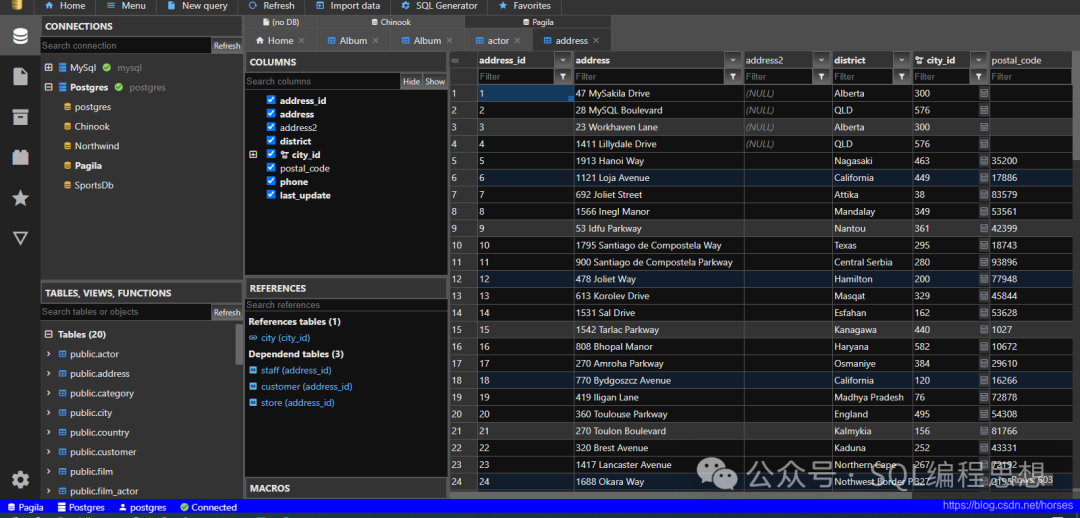This screenshot has width=1080, height=518.
Task: Open the plugins sidebar icon
Action: [20, 157]
